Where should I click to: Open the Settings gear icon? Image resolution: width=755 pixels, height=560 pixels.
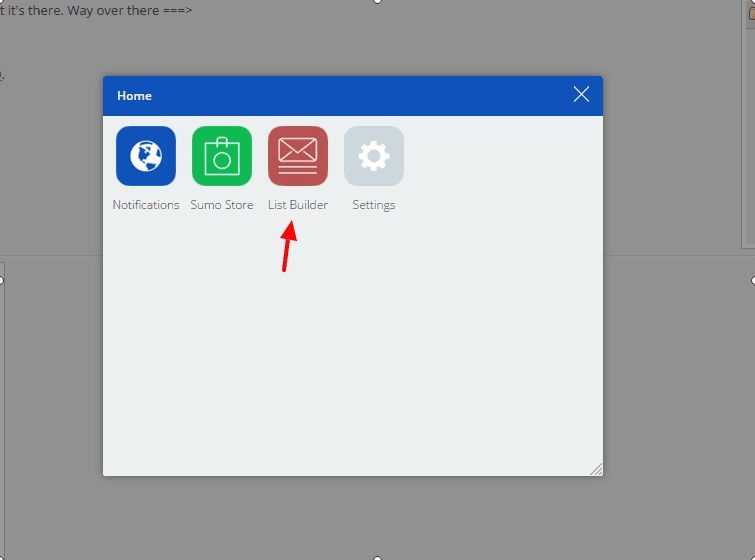(x=374, y=156)
